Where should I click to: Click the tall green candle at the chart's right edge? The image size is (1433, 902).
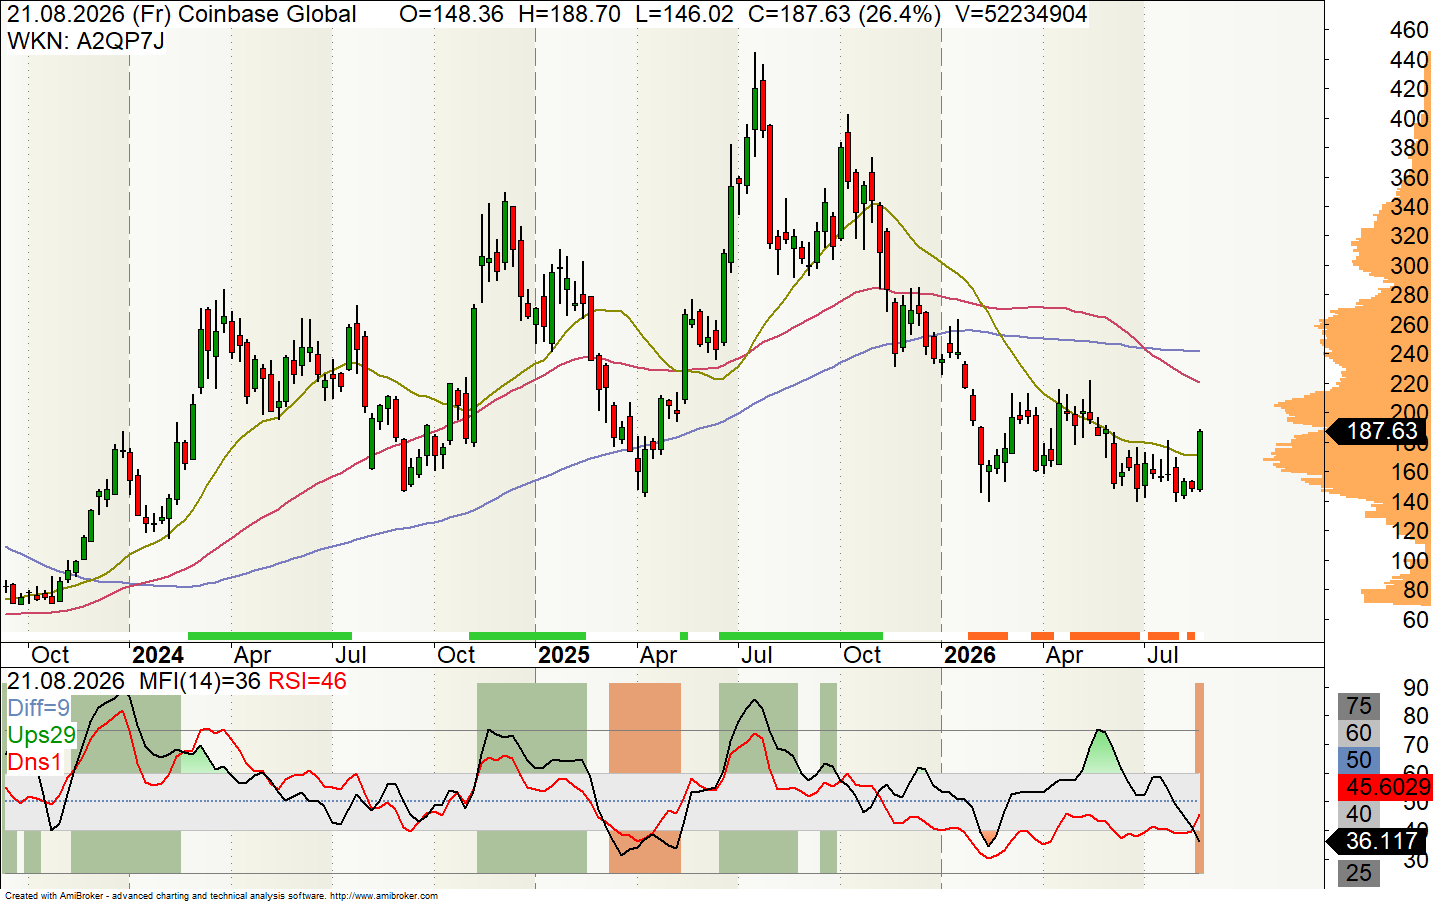pos(1200,460)
